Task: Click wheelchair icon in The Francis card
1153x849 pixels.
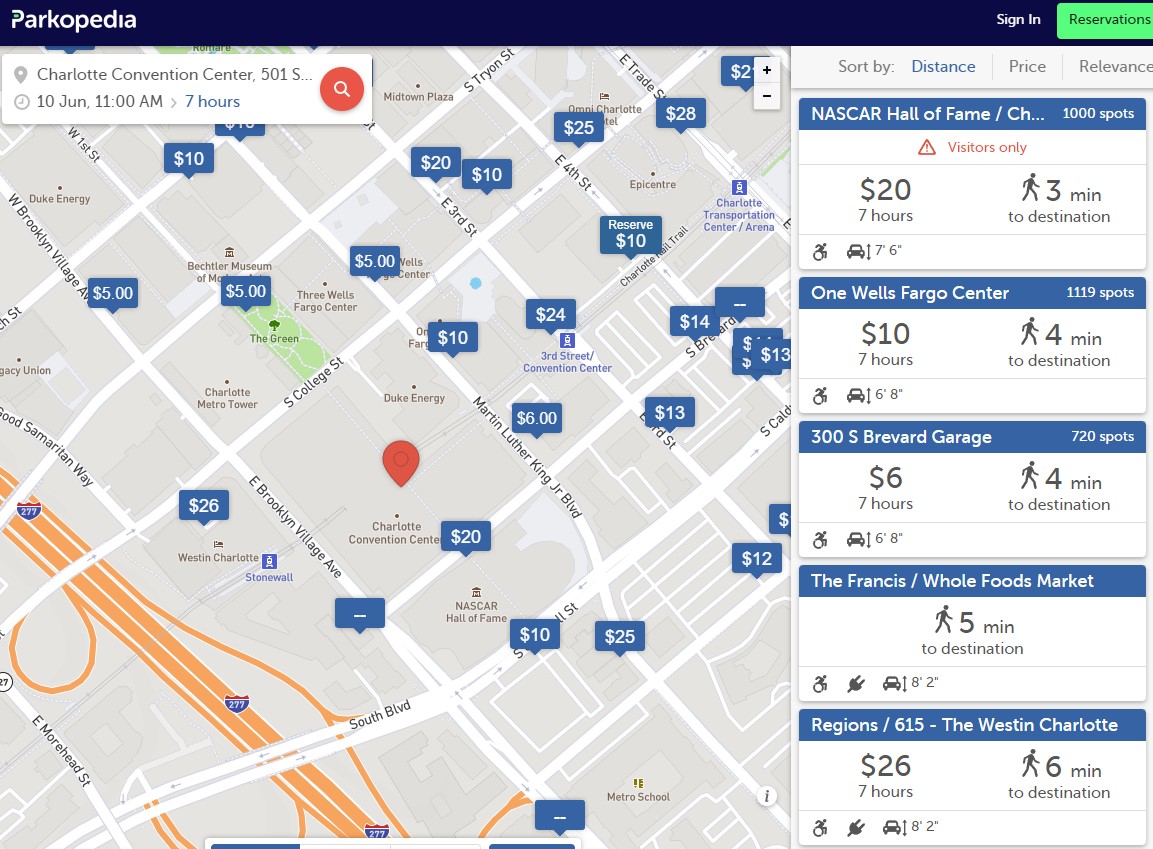Action: [820, 684]
